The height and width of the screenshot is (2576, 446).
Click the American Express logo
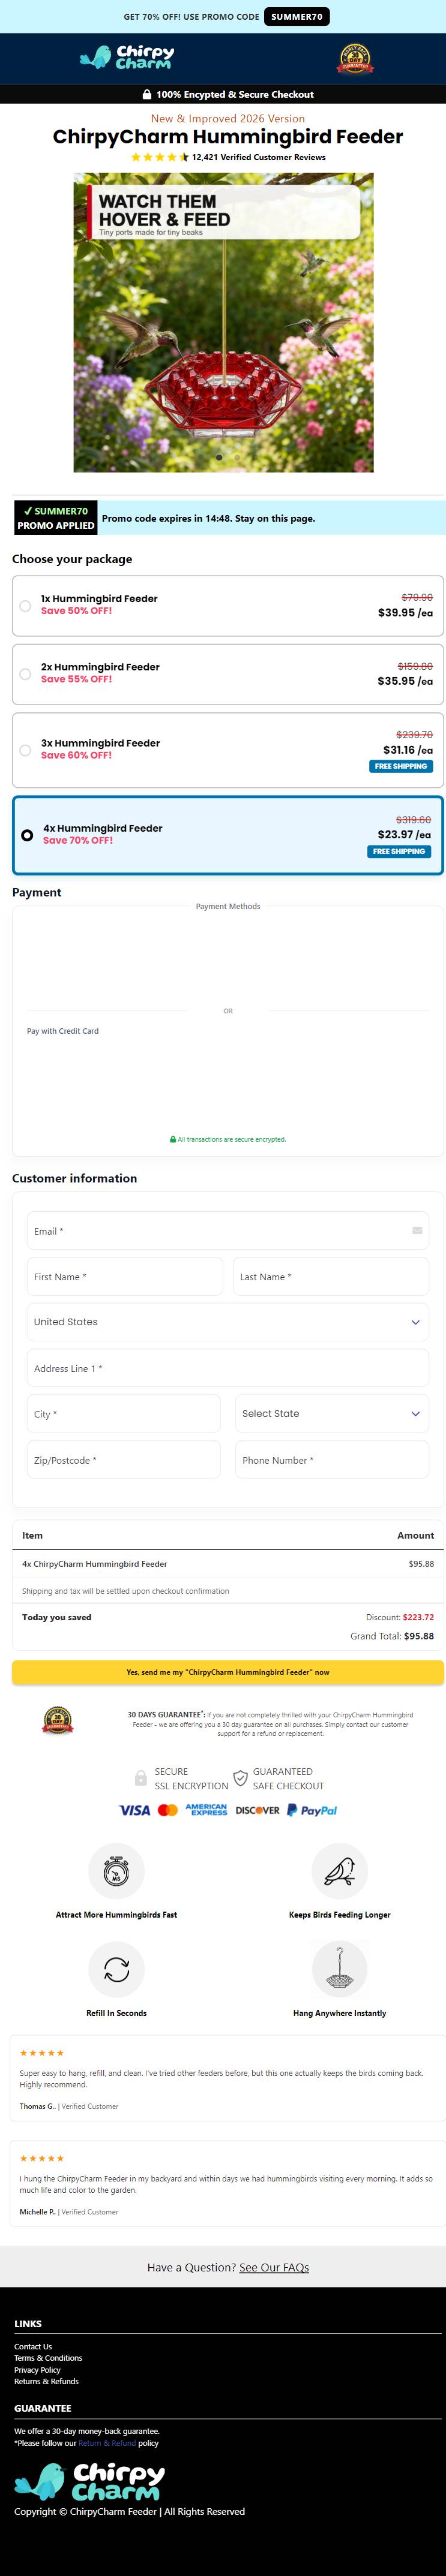206,1809
